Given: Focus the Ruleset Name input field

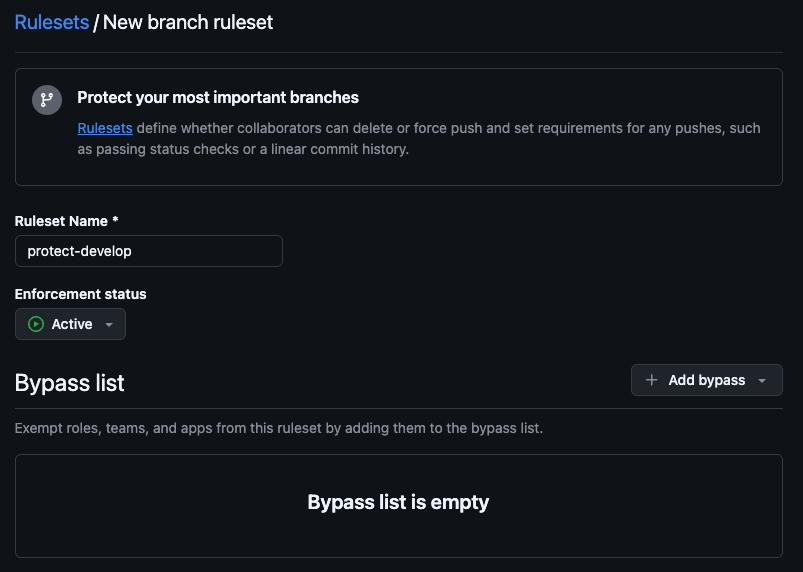Looking at the screenshot, I should 149,251.
